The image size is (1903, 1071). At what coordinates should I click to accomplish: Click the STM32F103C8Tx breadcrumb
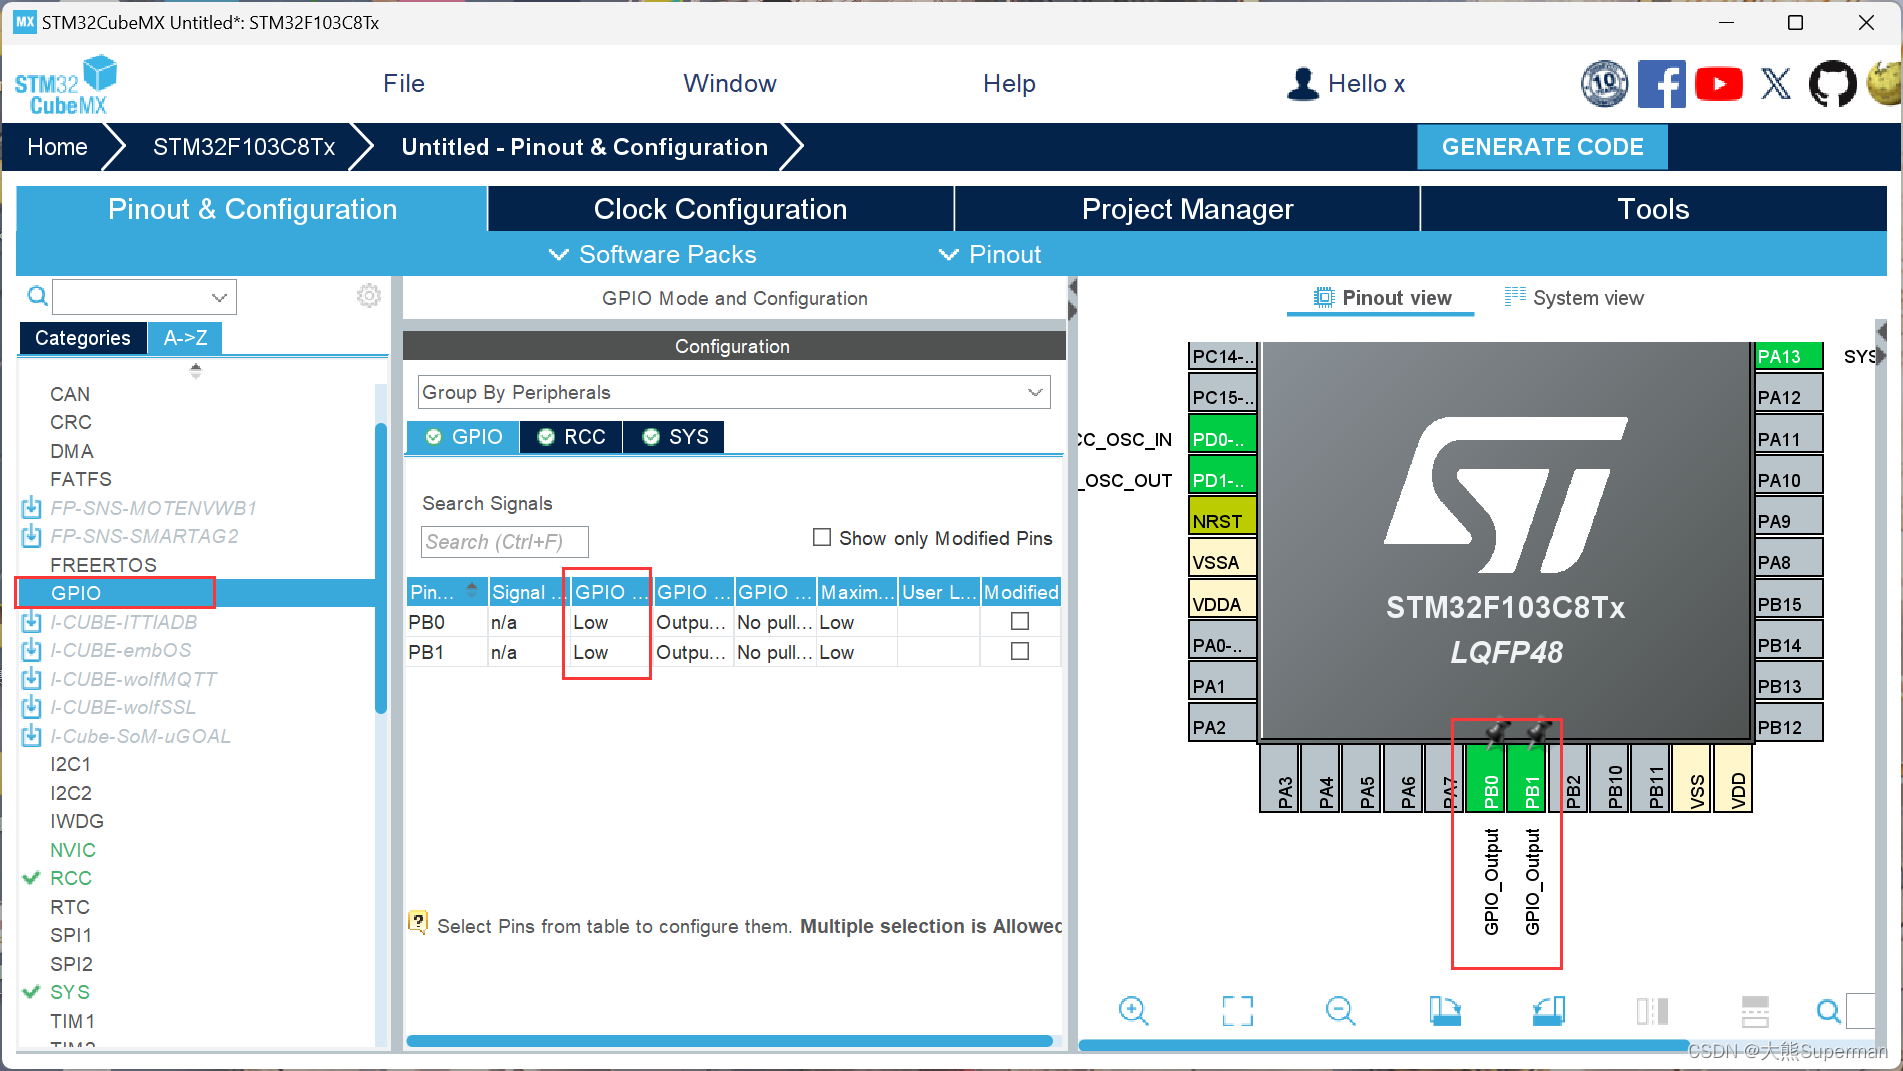pyautogui.click(x=244, y=147)
